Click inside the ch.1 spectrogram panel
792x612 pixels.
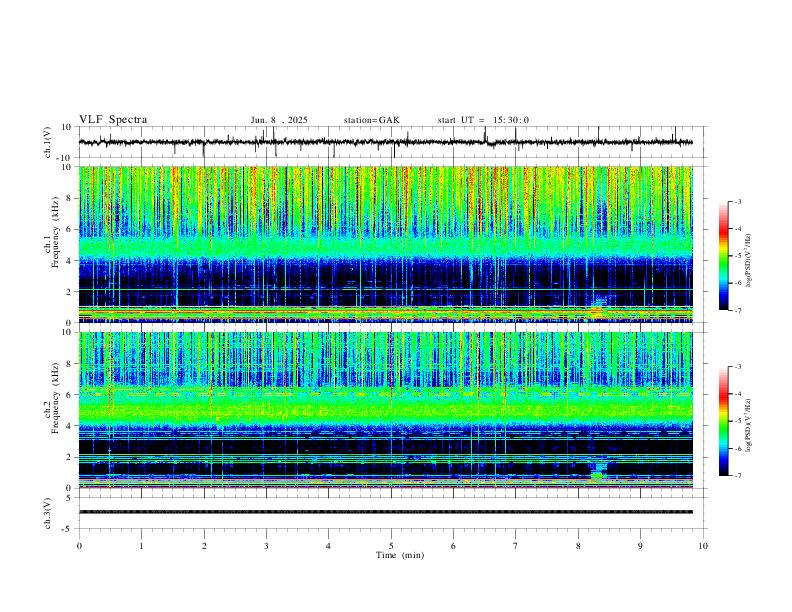pyautogui.click(x=385, y=244)
